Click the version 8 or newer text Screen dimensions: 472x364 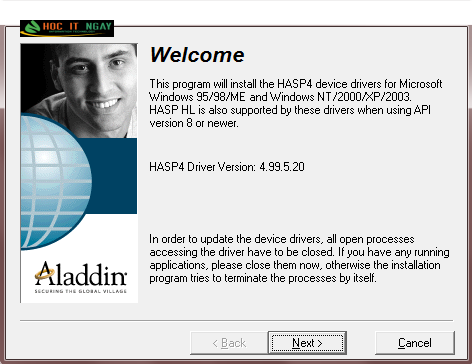[194, 123]
